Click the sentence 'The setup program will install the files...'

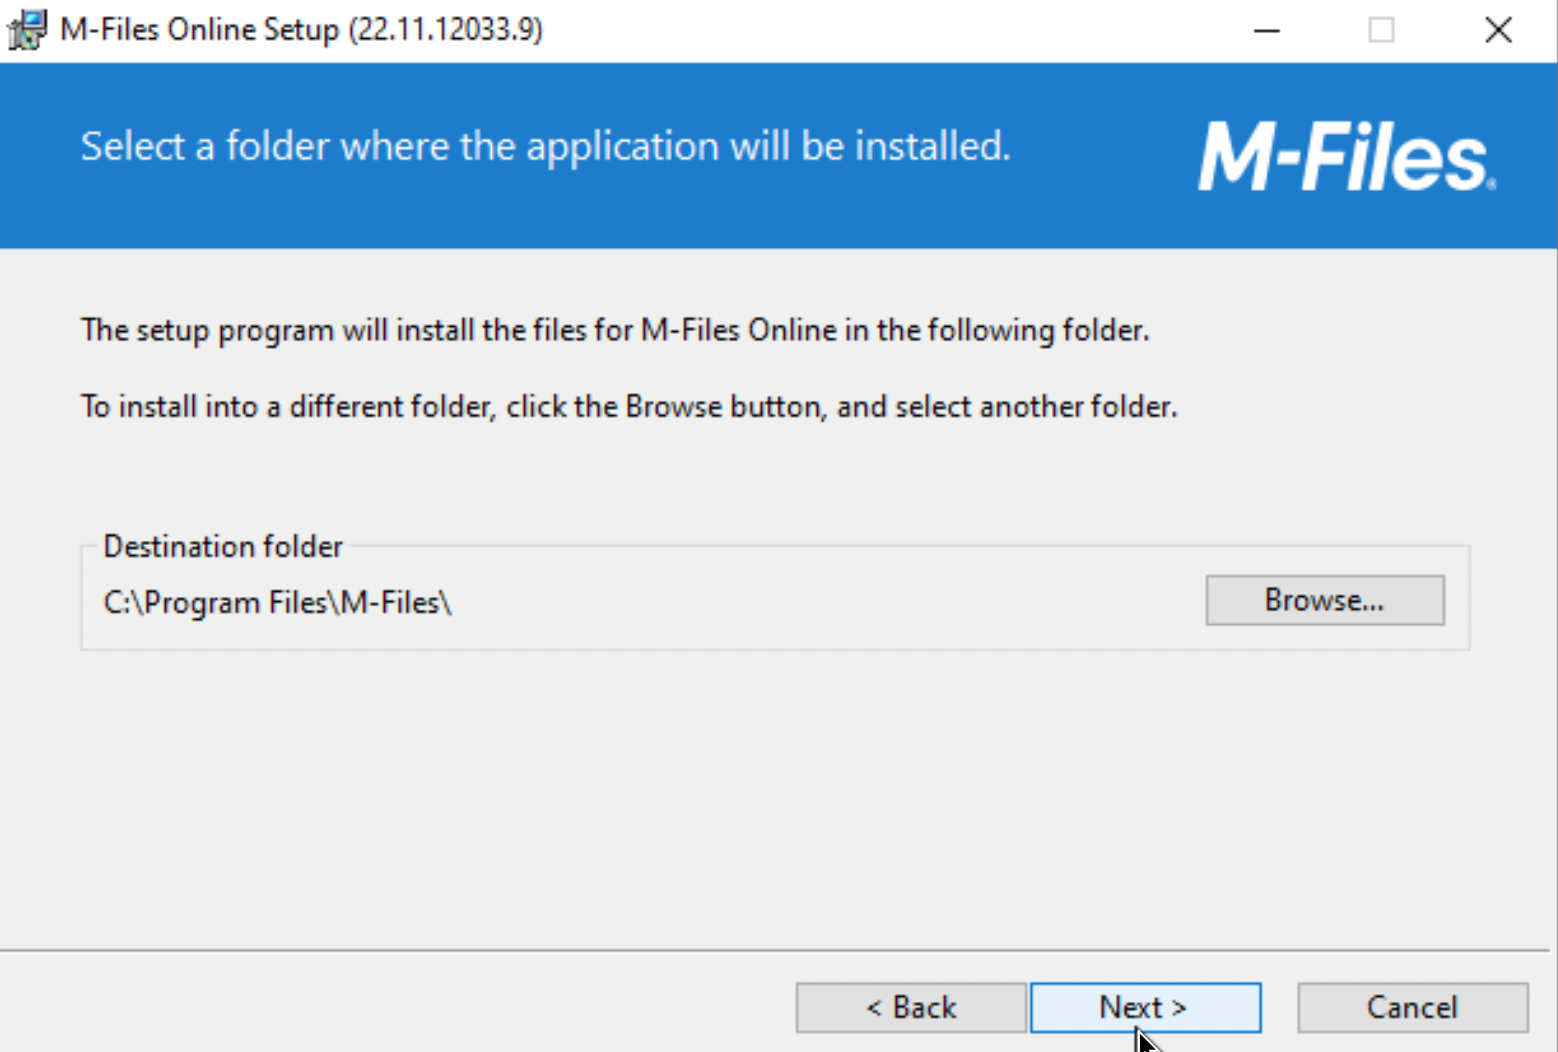click(x=615, y=330)
